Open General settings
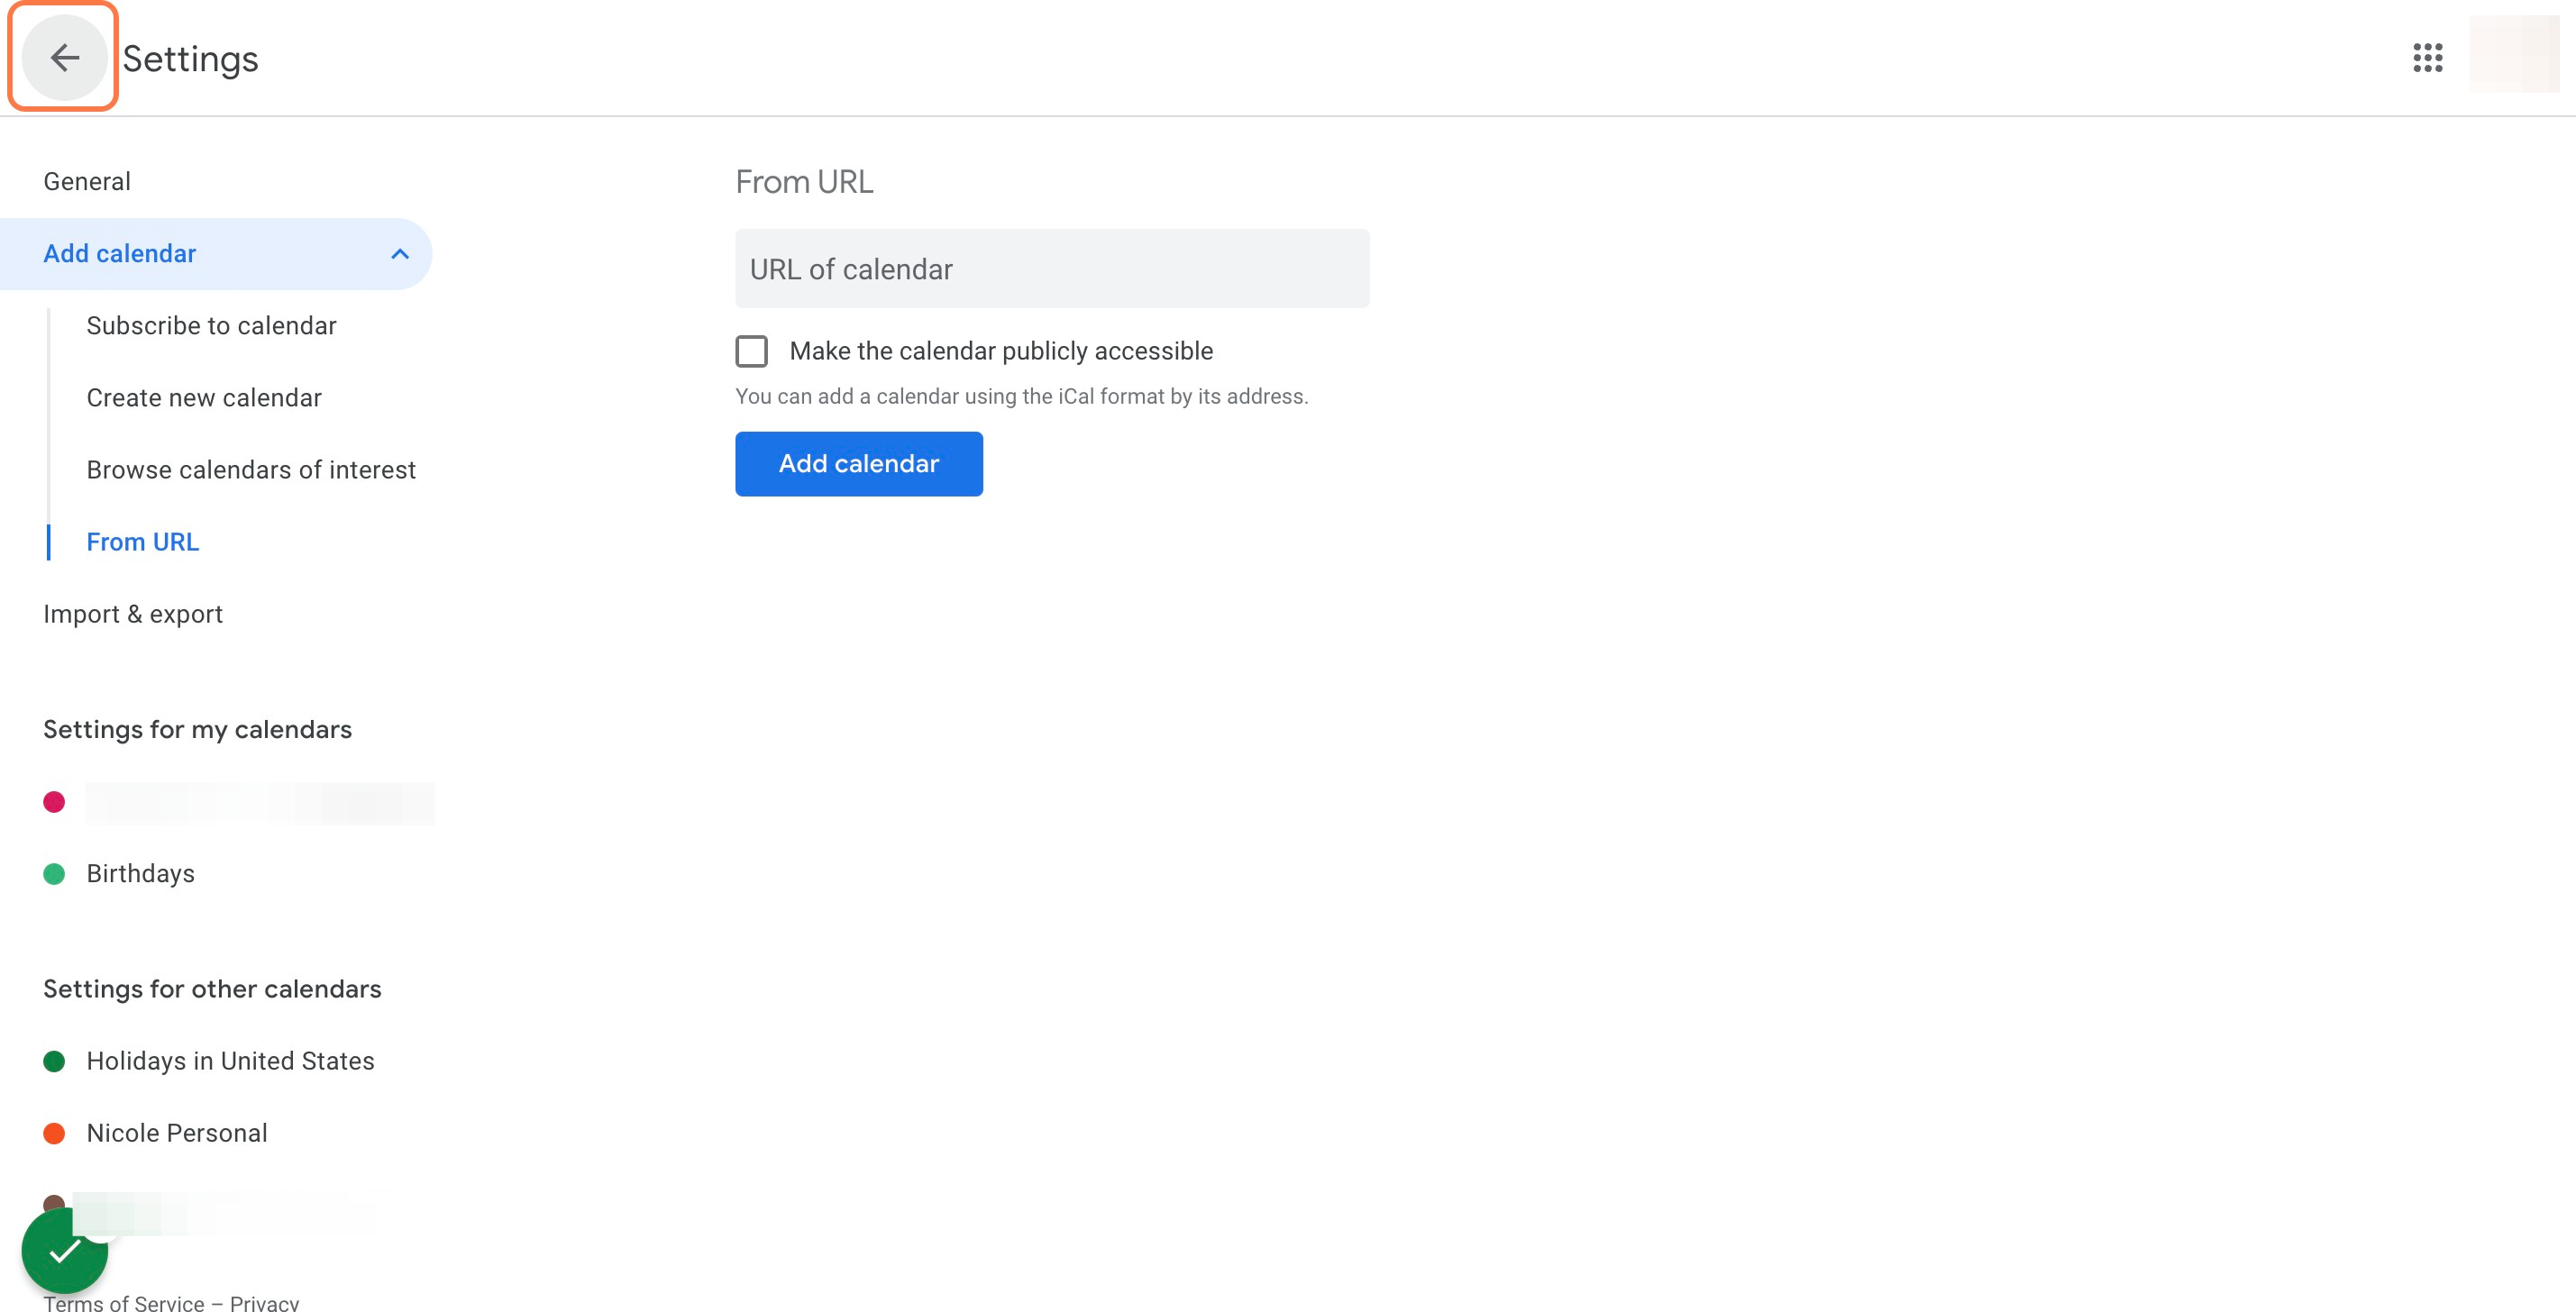Viewport: 2576px width, 1312px height. pos(87,182)
